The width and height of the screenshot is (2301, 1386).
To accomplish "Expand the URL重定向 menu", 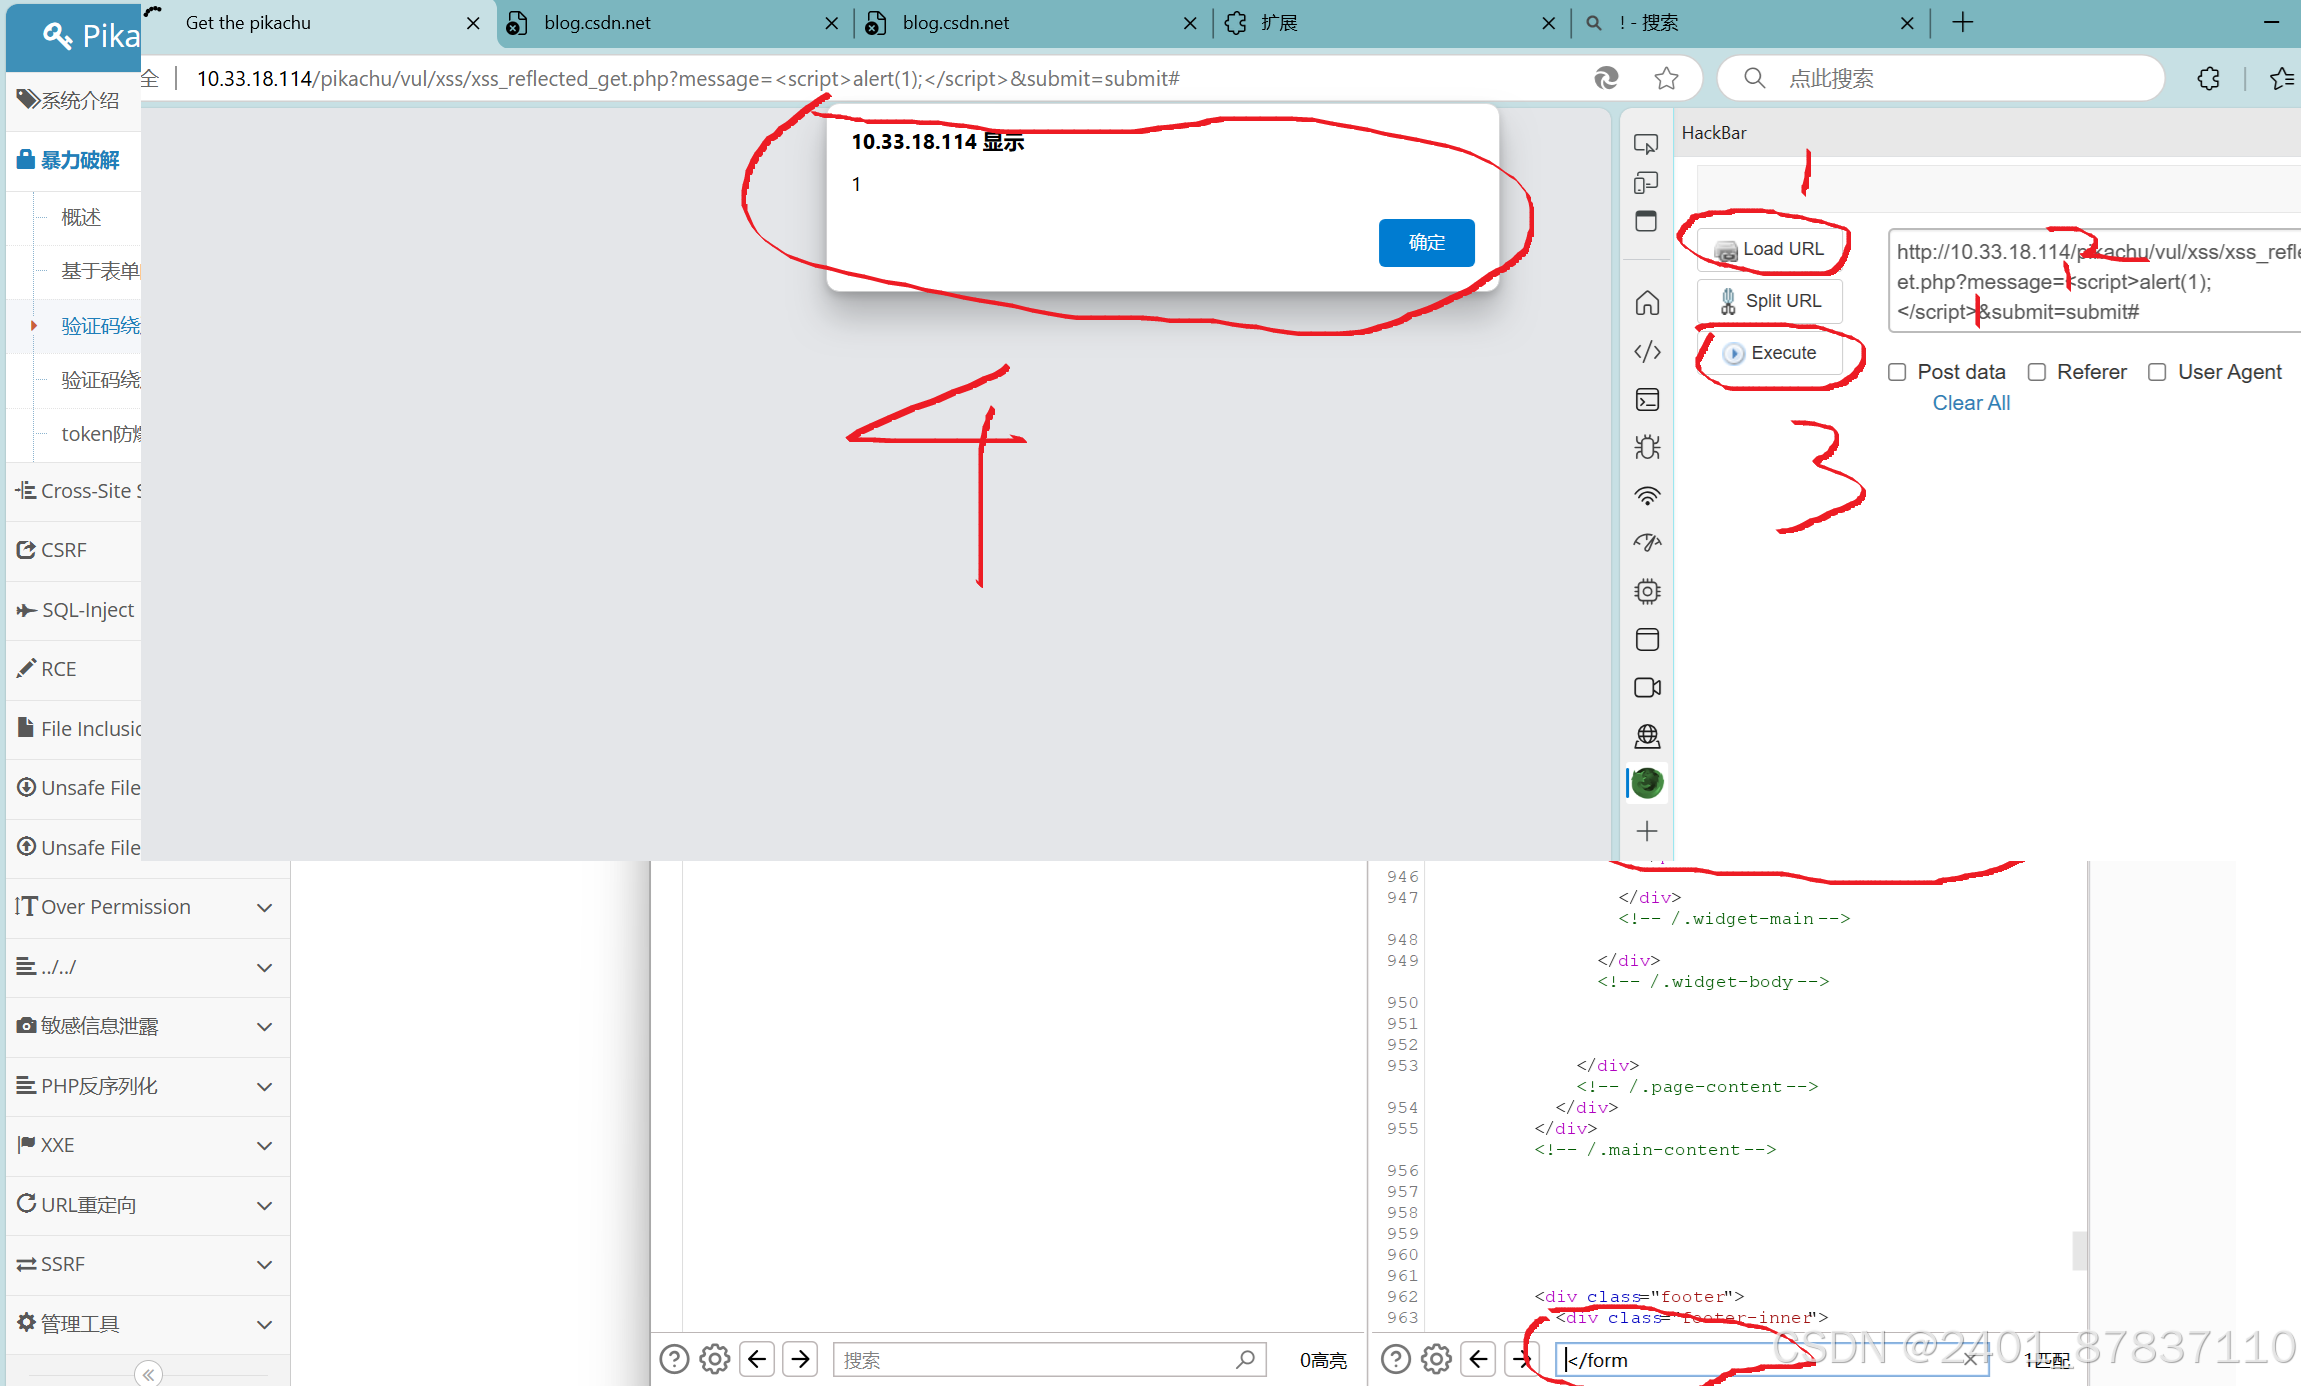I will click(148, 1205).
